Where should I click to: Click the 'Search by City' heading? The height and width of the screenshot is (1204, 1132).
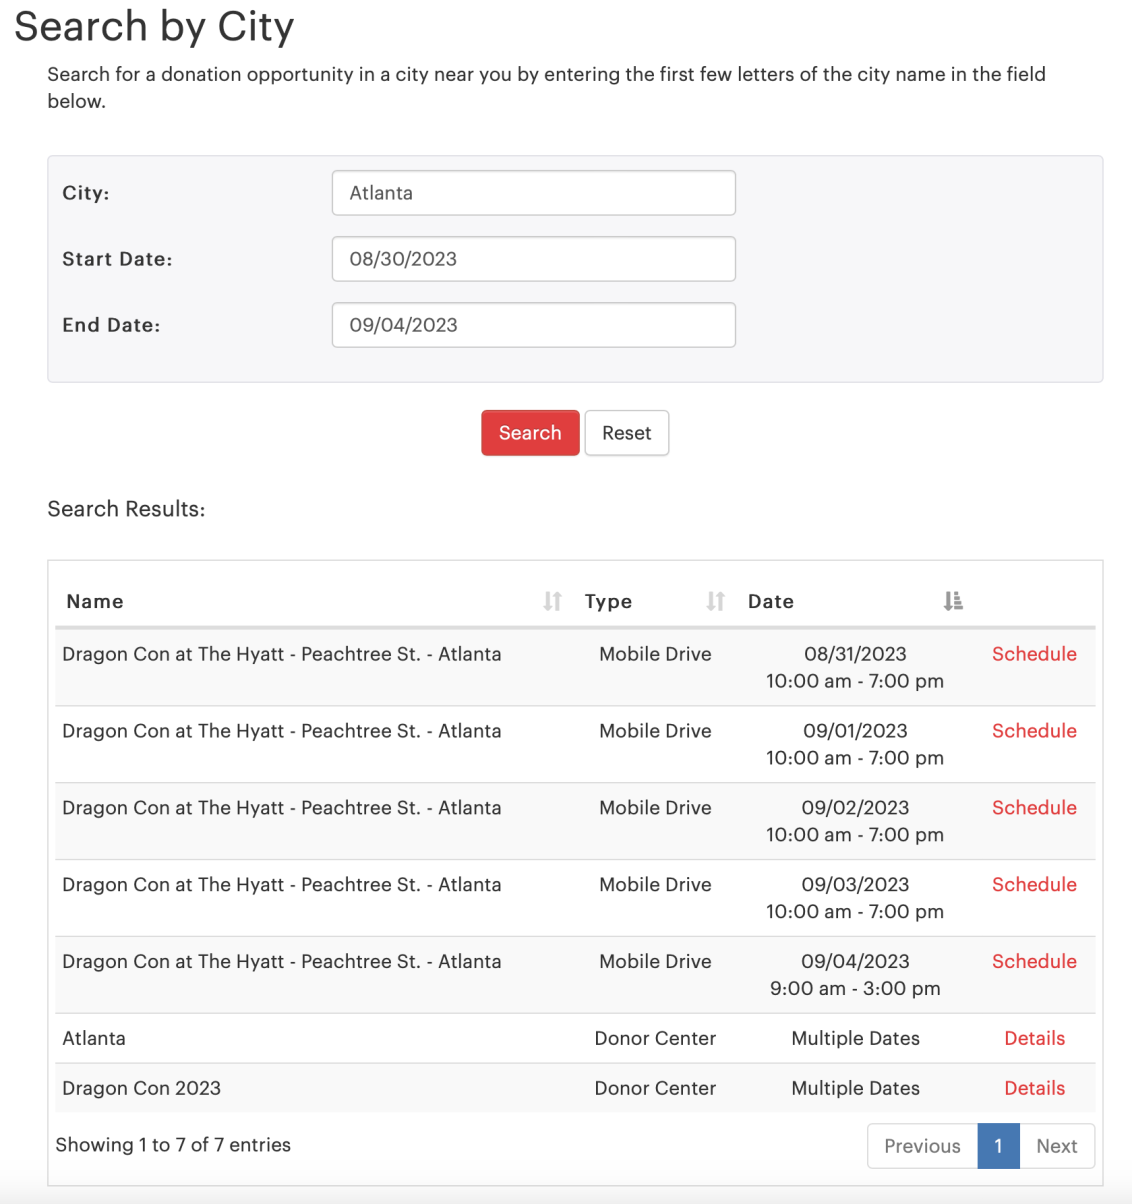(154, 26)
